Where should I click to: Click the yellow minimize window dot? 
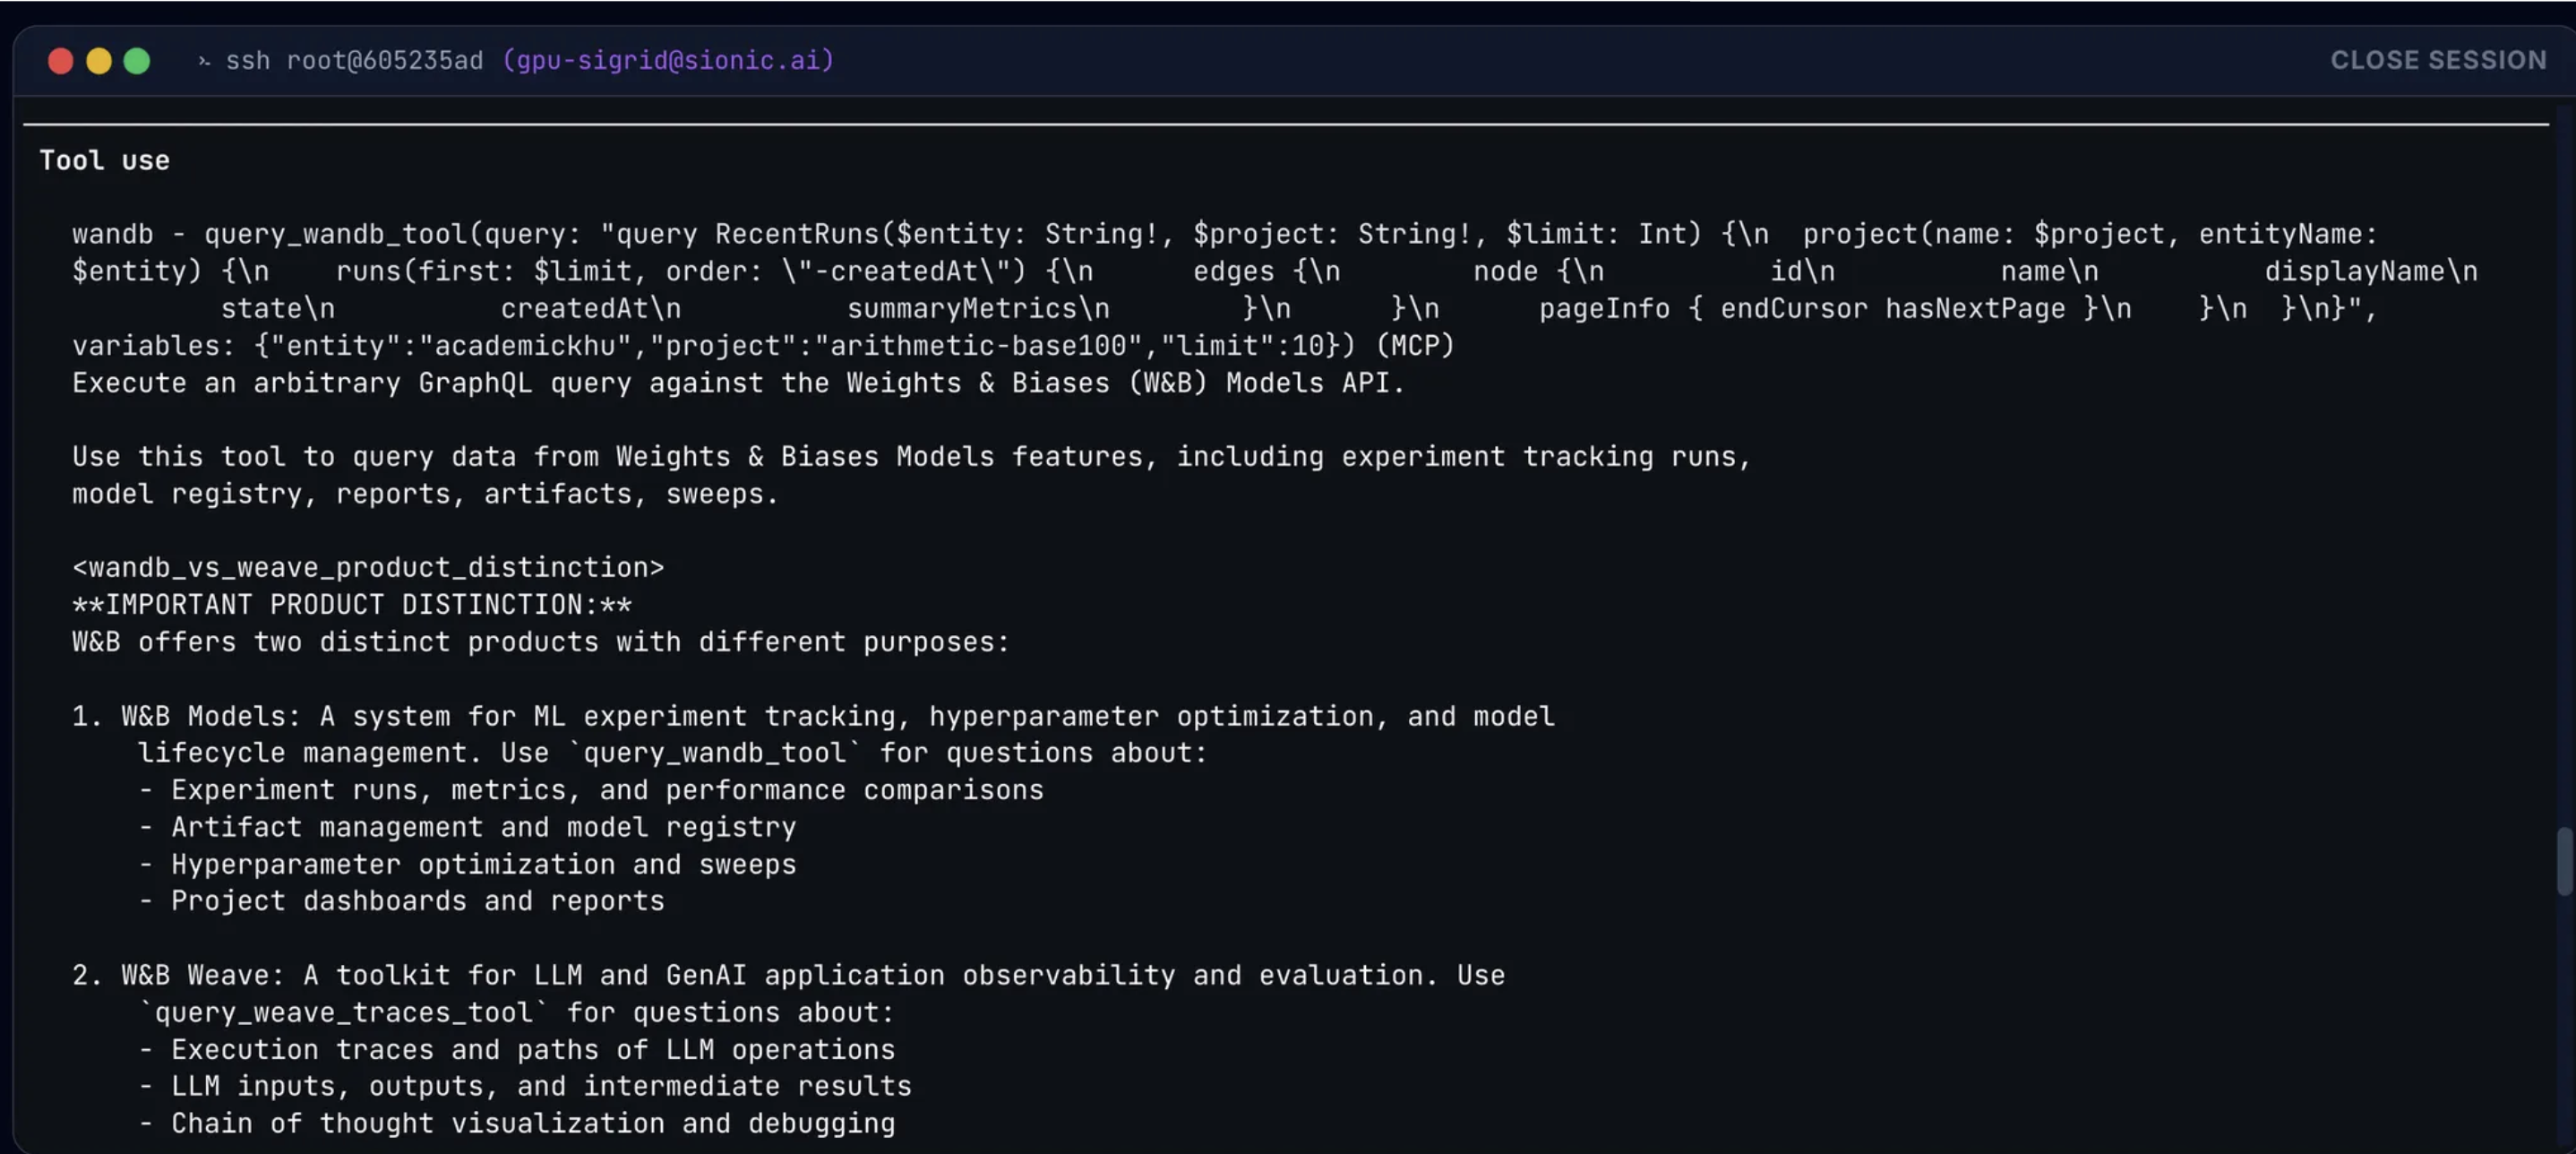99,61
